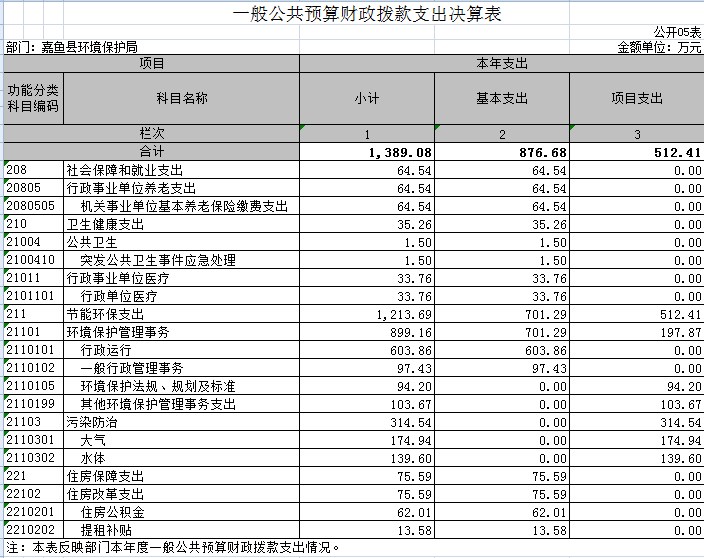The width and height of the screenshot is (704, 558).
Task: Click the 污染防治 cell
Action: click(x=182, y=422)
